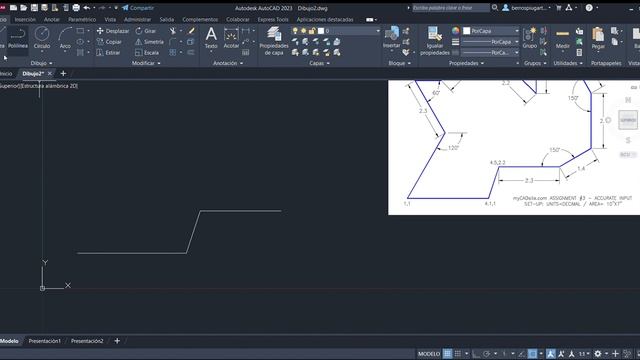Select the Girar rotate tool
640x360 pixels.
click(x=146, y=31)
